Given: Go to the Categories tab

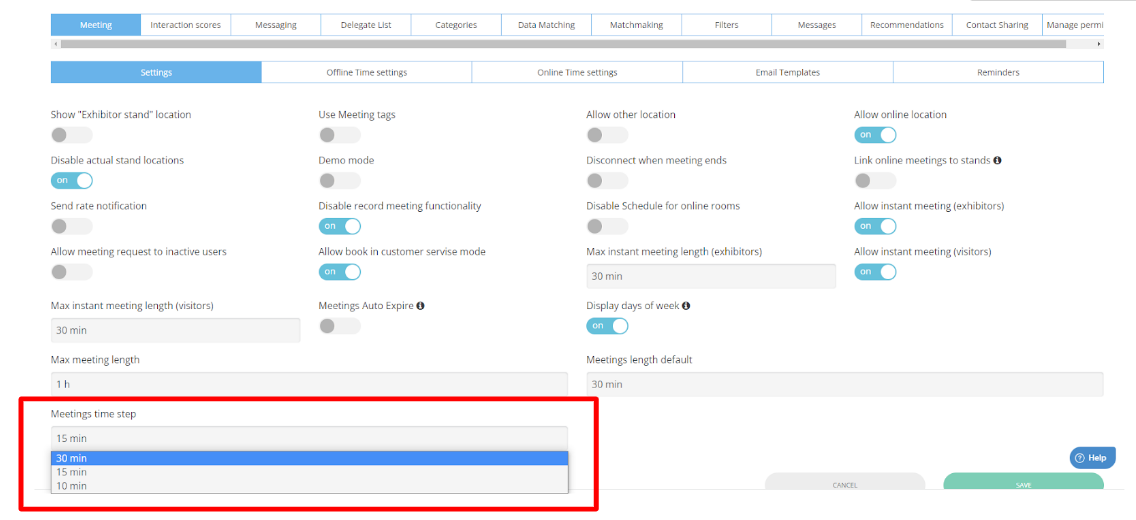Looking at the screenshot, I should click(456, 25).
